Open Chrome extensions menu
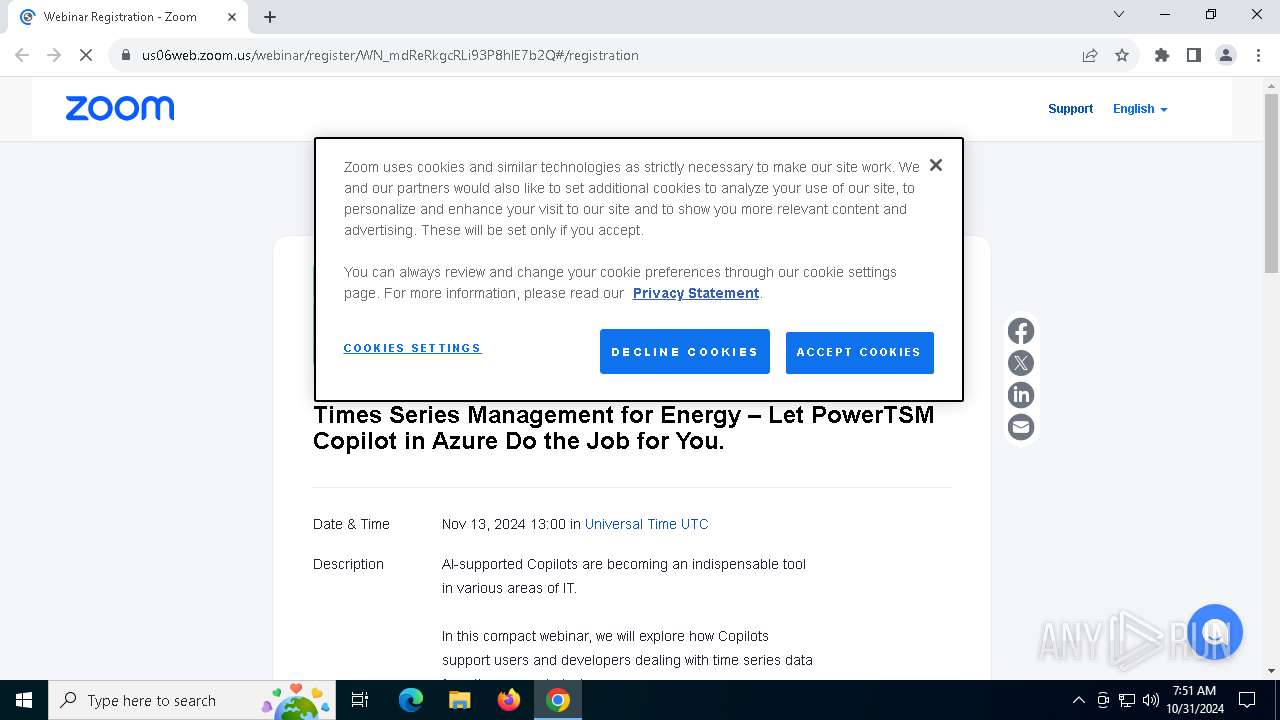The height and width of the screenshot is (720, 1280). [x=1162, y=55]
